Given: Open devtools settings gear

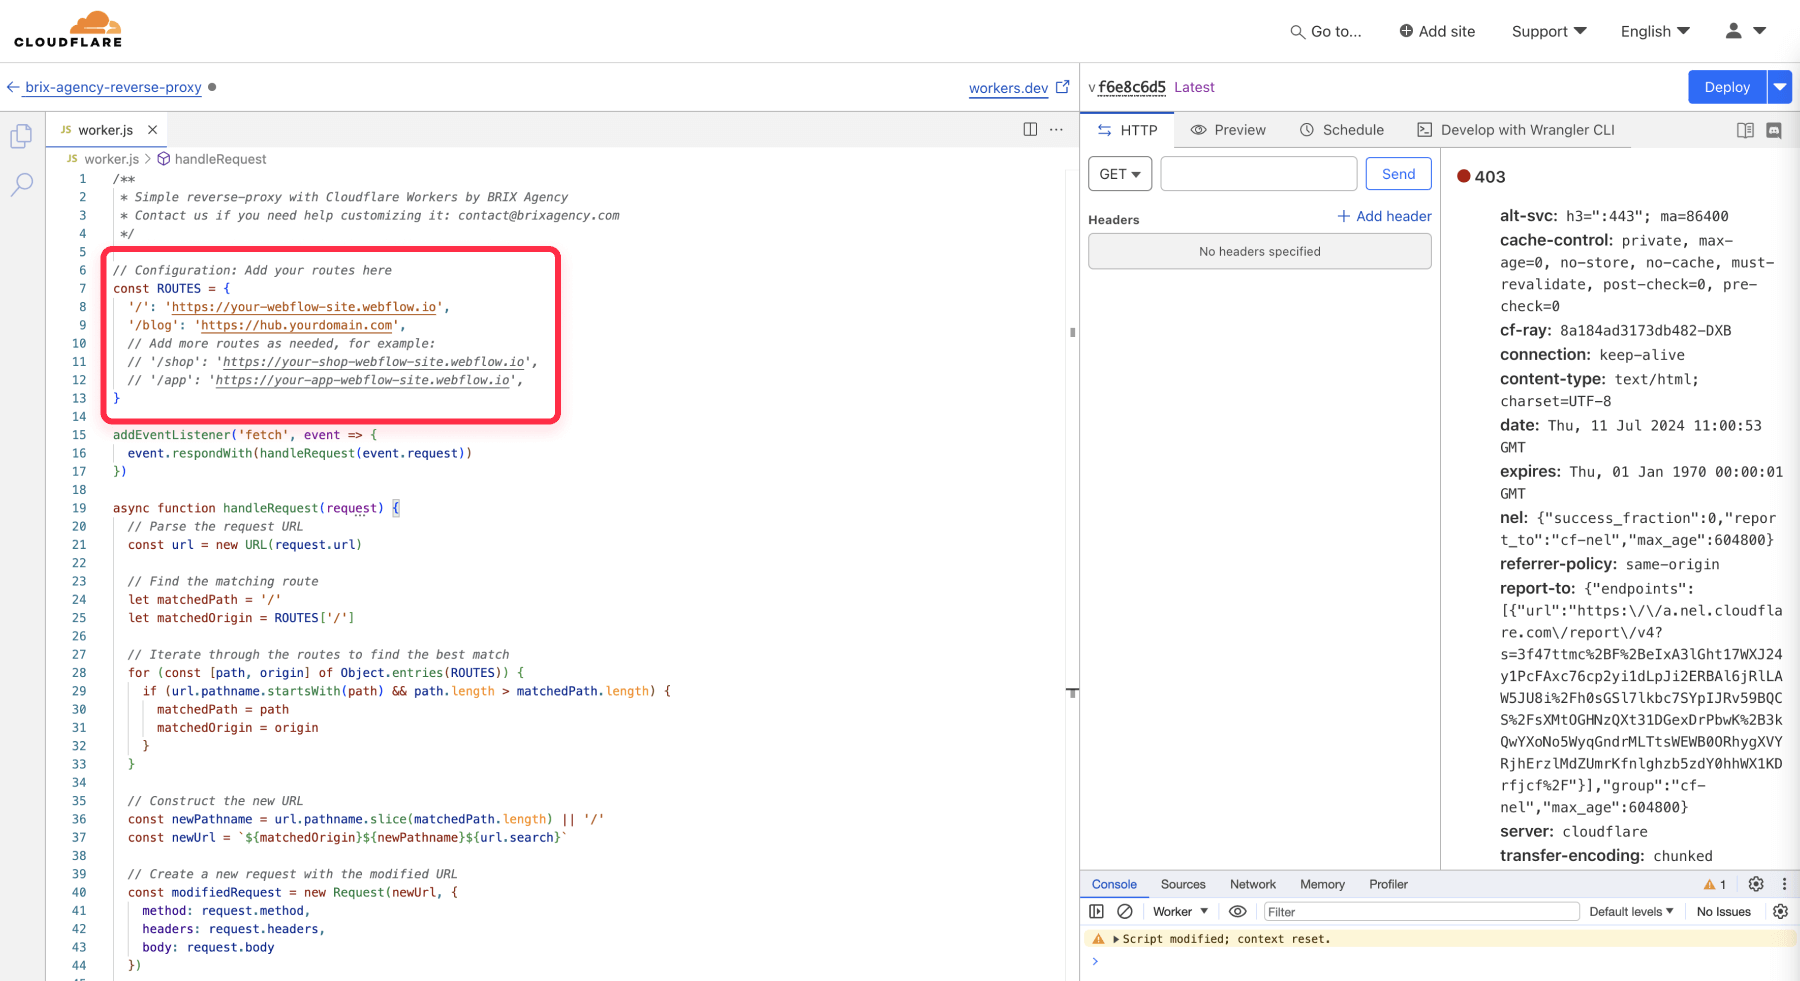Looking at the screenshot, I should click(1756, 884).
